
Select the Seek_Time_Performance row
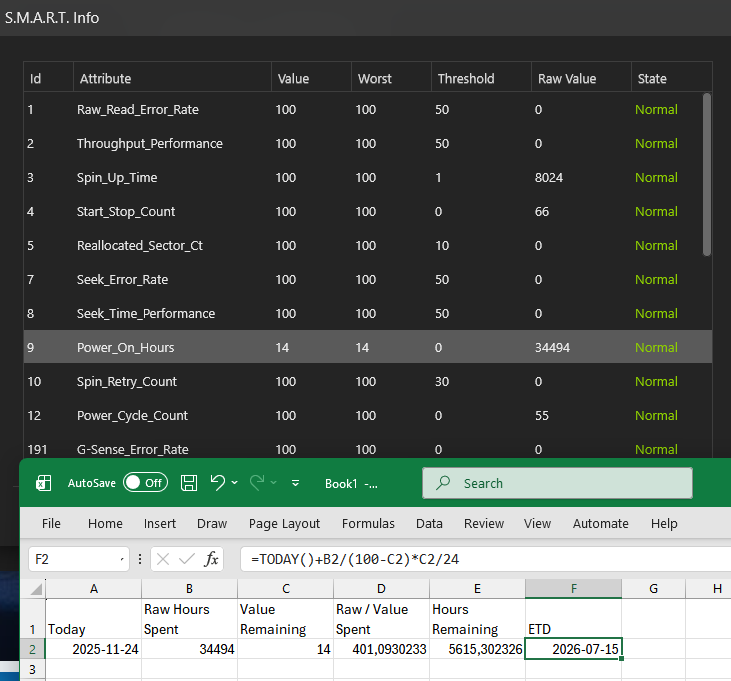tap(367, 313)
